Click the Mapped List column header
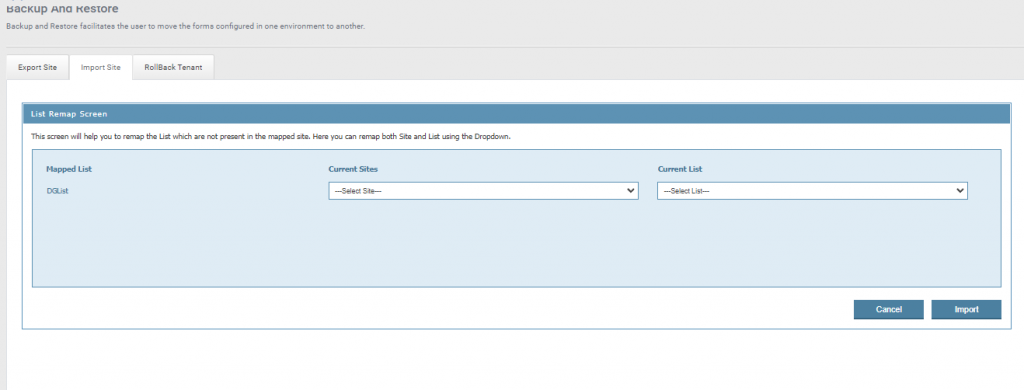 [69, 169]
